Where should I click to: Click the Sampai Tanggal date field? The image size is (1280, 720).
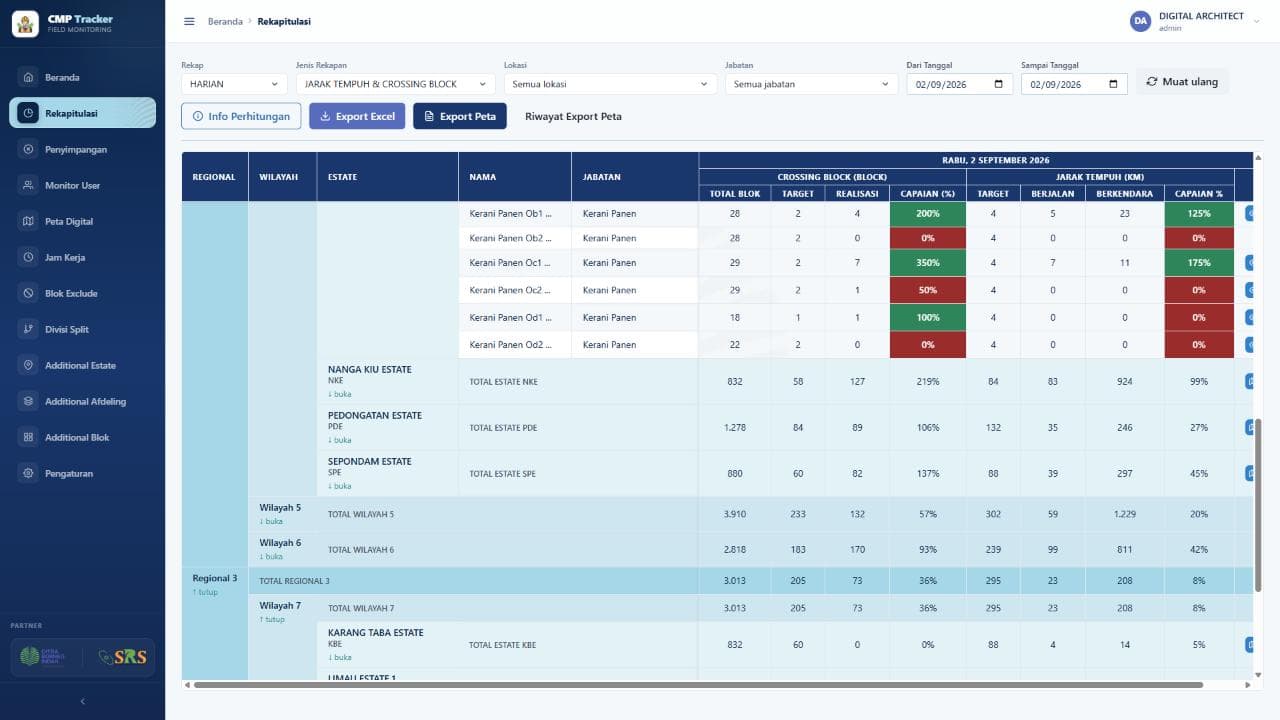click(x=1075, y=84)
